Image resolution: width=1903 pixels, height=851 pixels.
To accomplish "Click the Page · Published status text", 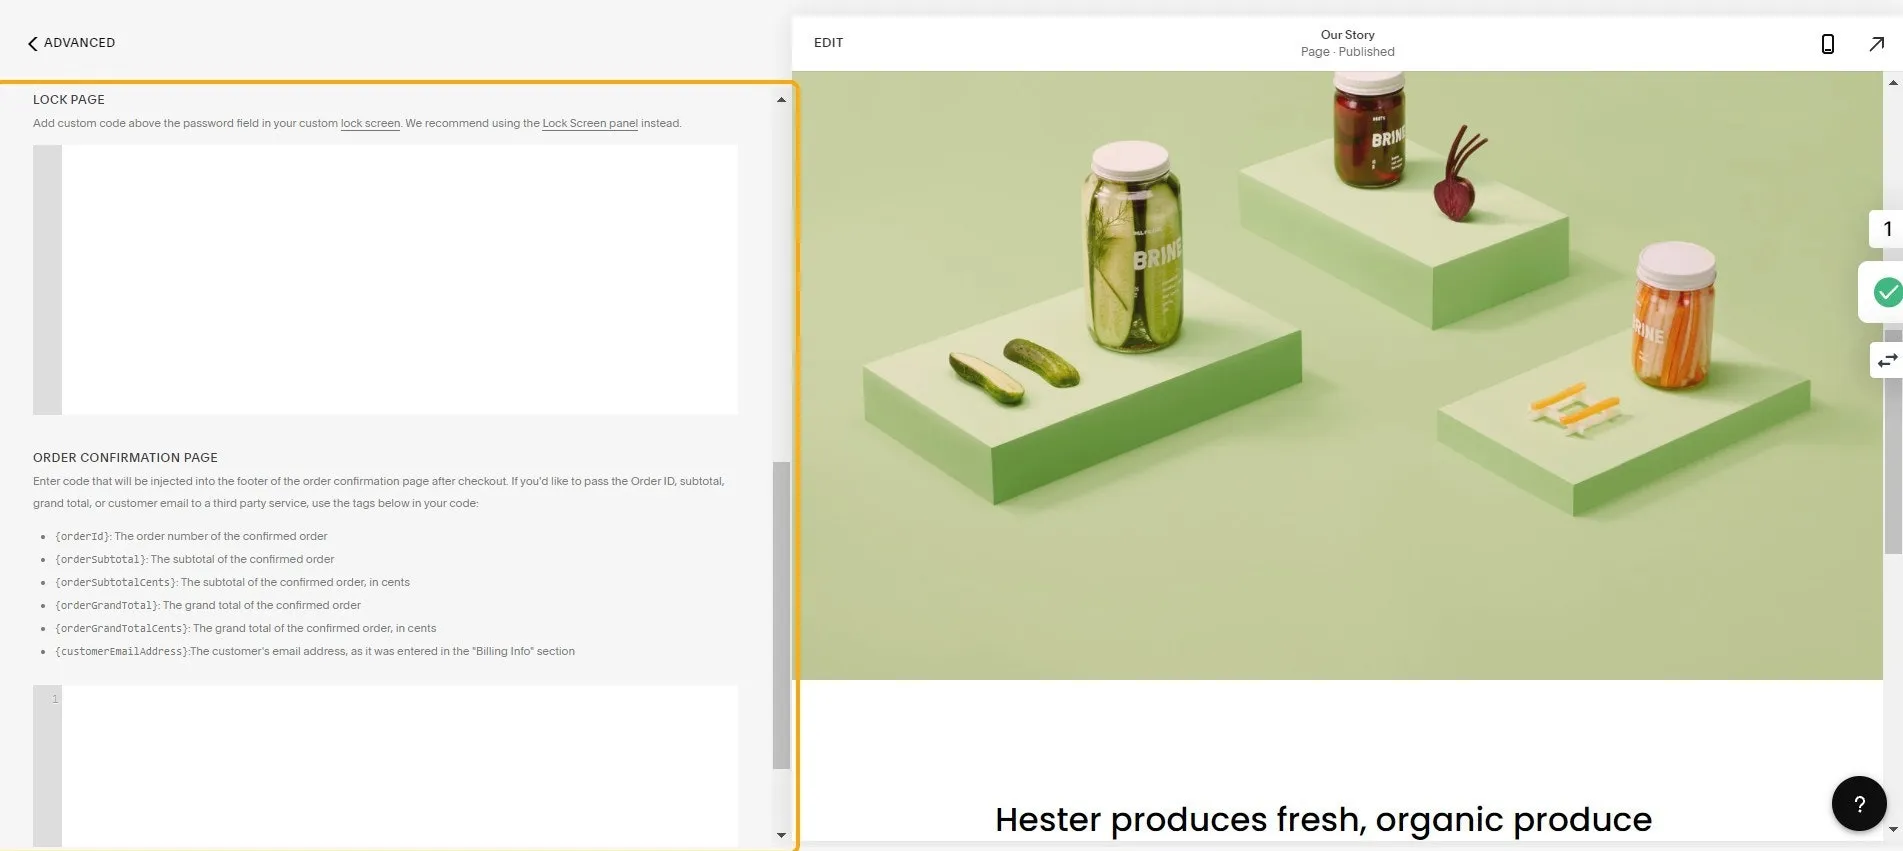I will point(1347,52).
